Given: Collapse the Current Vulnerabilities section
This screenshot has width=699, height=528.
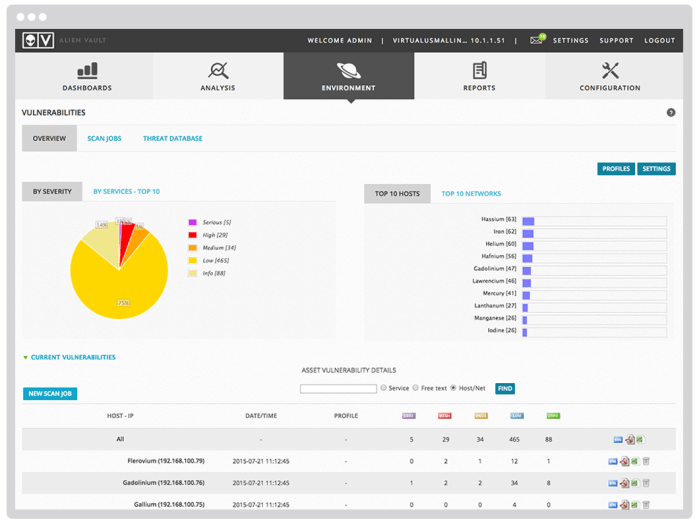Looking at the screenshot, I should (26, 357).
